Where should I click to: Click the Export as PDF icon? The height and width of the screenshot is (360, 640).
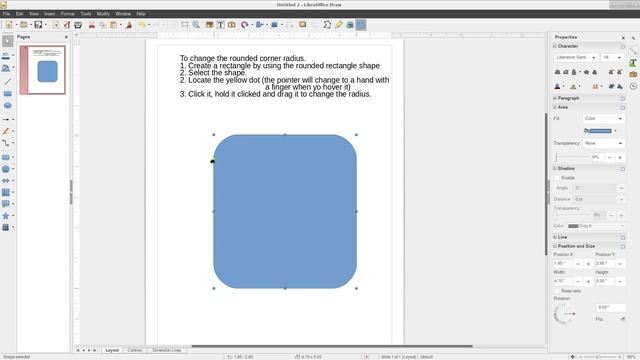click(x=67, y=25)
